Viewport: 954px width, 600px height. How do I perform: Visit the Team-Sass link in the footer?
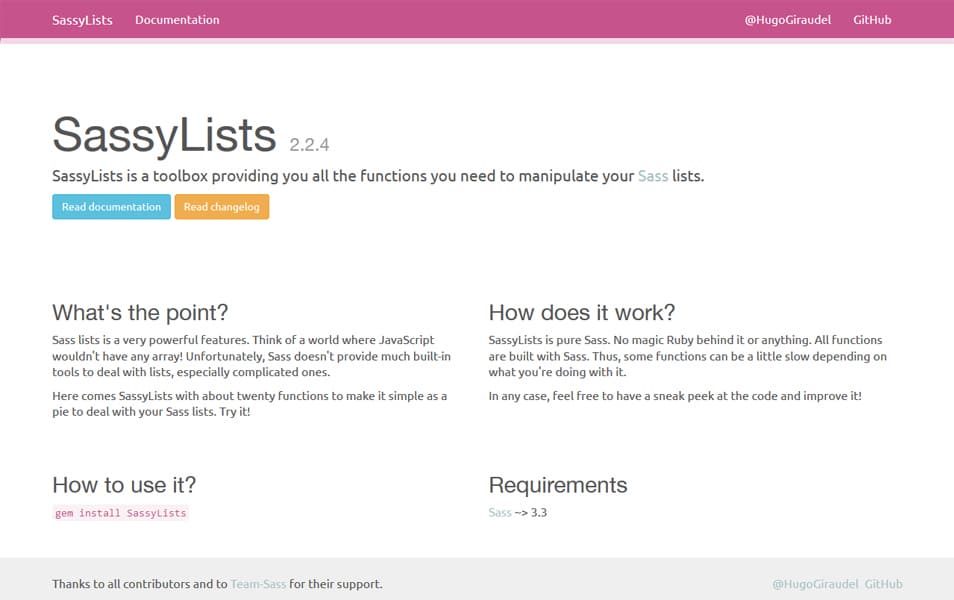click(x=256, y=584)
